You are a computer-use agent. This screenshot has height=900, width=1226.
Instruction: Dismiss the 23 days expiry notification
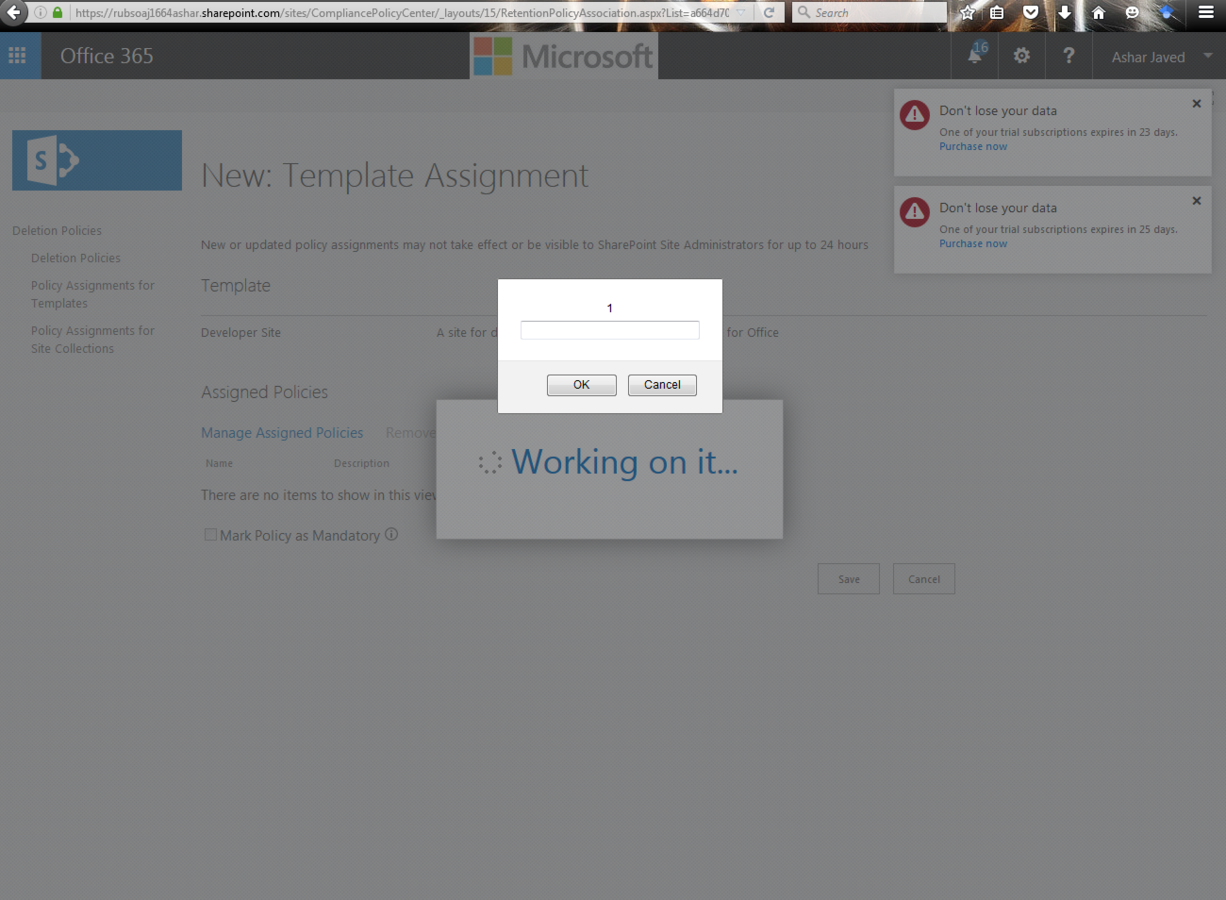(x=1196, y=104)
